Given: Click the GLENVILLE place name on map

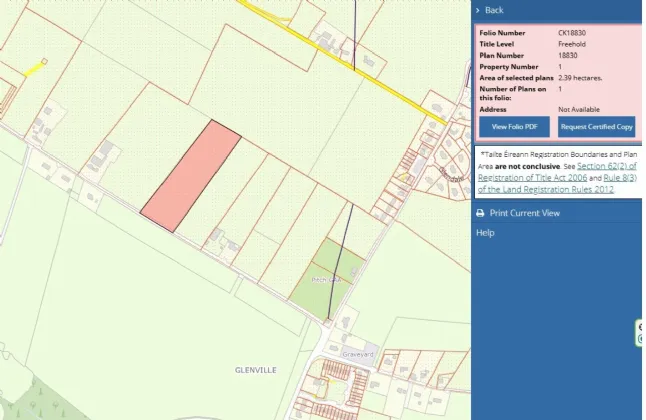Looking at the screenshot, I should coord(256,370).
